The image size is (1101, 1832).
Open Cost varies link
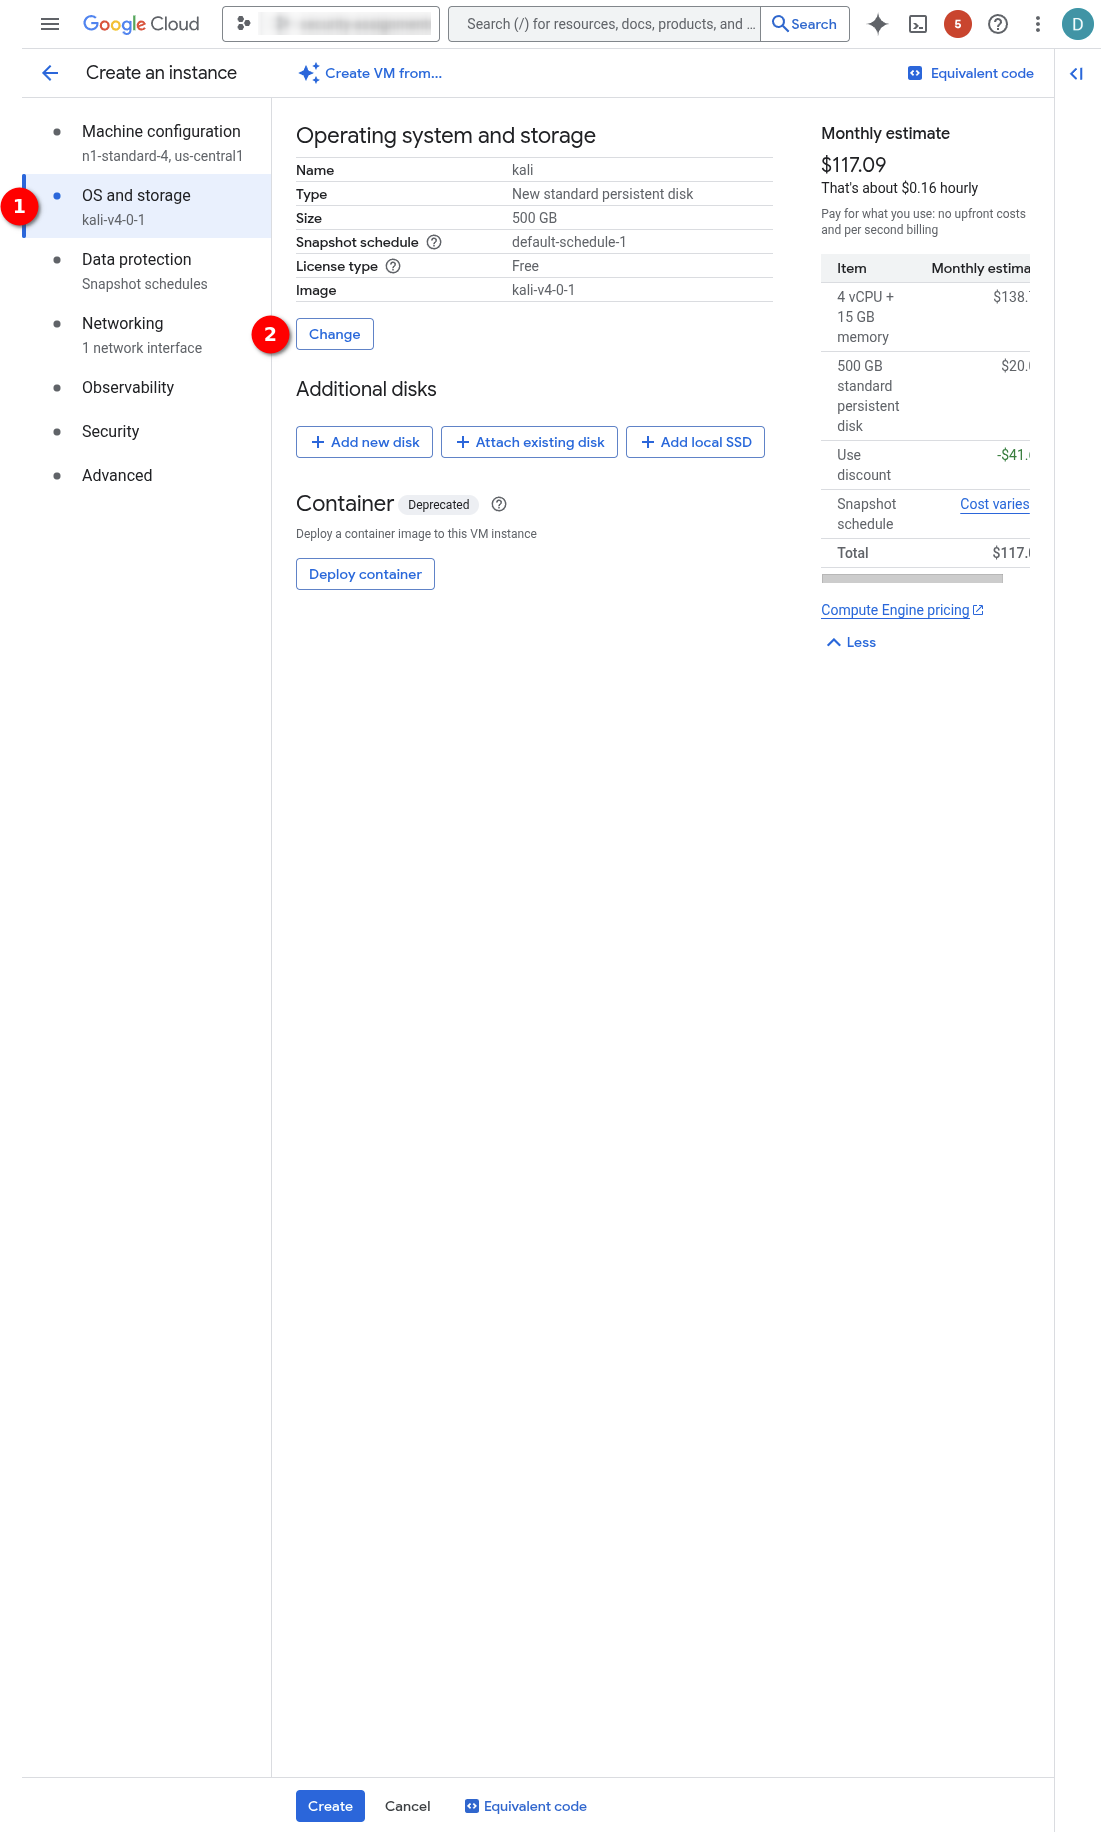pyautogui.click(x=995, y=504)
